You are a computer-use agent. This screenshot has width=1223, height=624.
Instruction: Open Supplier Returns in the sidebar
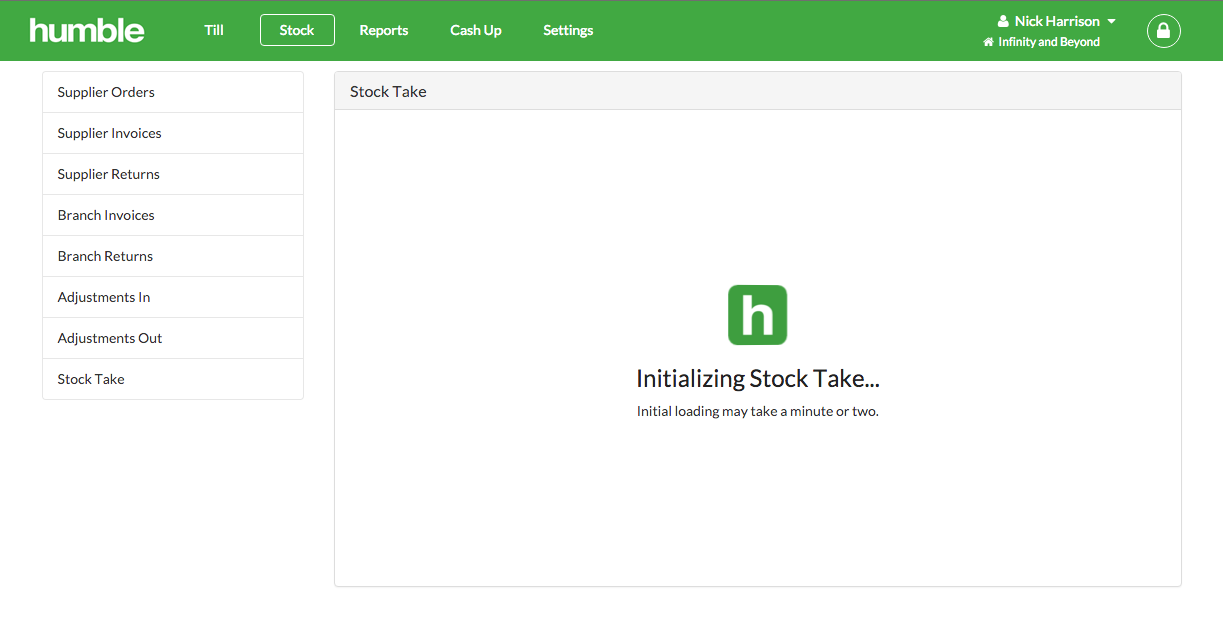pyautogui.click(x=173, y=174)
